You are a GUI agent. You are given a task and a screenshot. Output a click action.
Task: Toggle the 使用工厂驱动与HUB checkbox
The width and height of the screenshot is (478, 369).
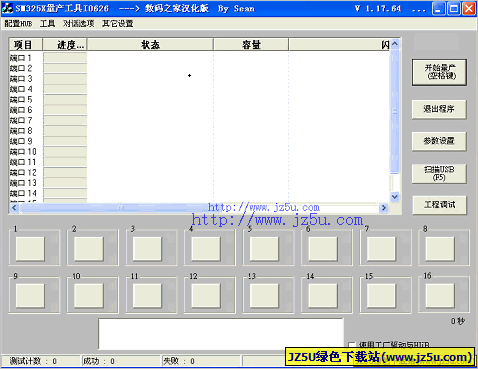(352, 345)
